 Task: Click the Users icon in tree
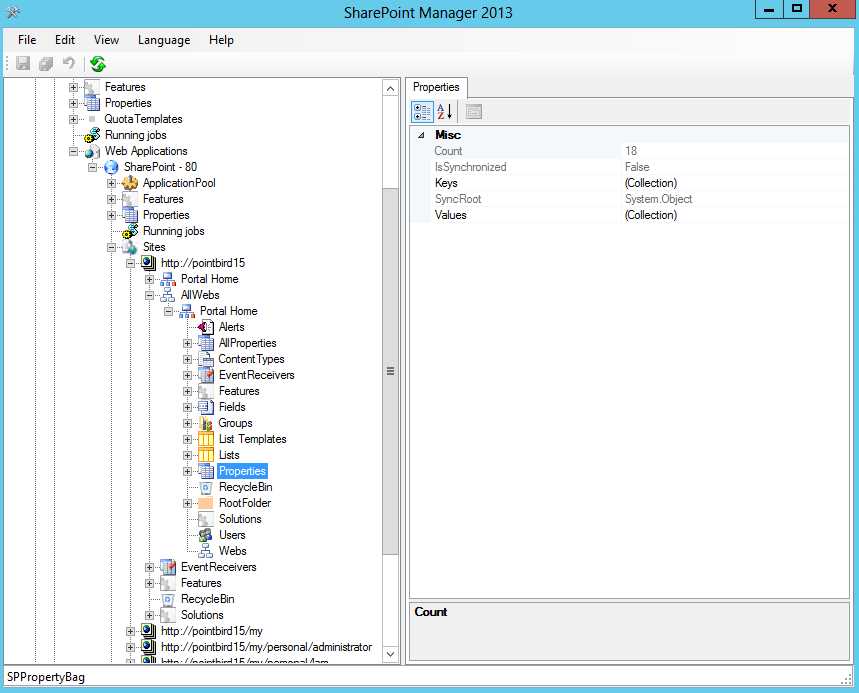pyautogui.click(x=206, y=535)
